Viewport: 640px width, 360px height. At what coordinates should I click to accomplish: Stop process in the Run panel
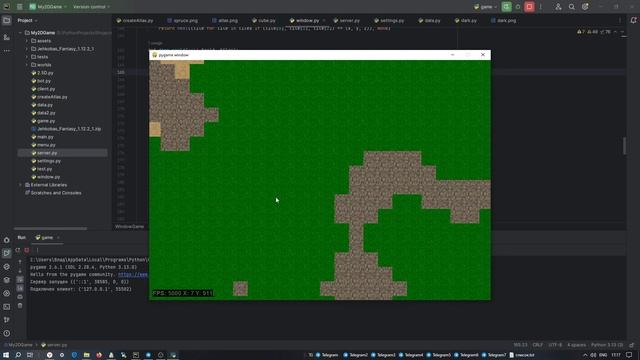click(x=27, y=250)
